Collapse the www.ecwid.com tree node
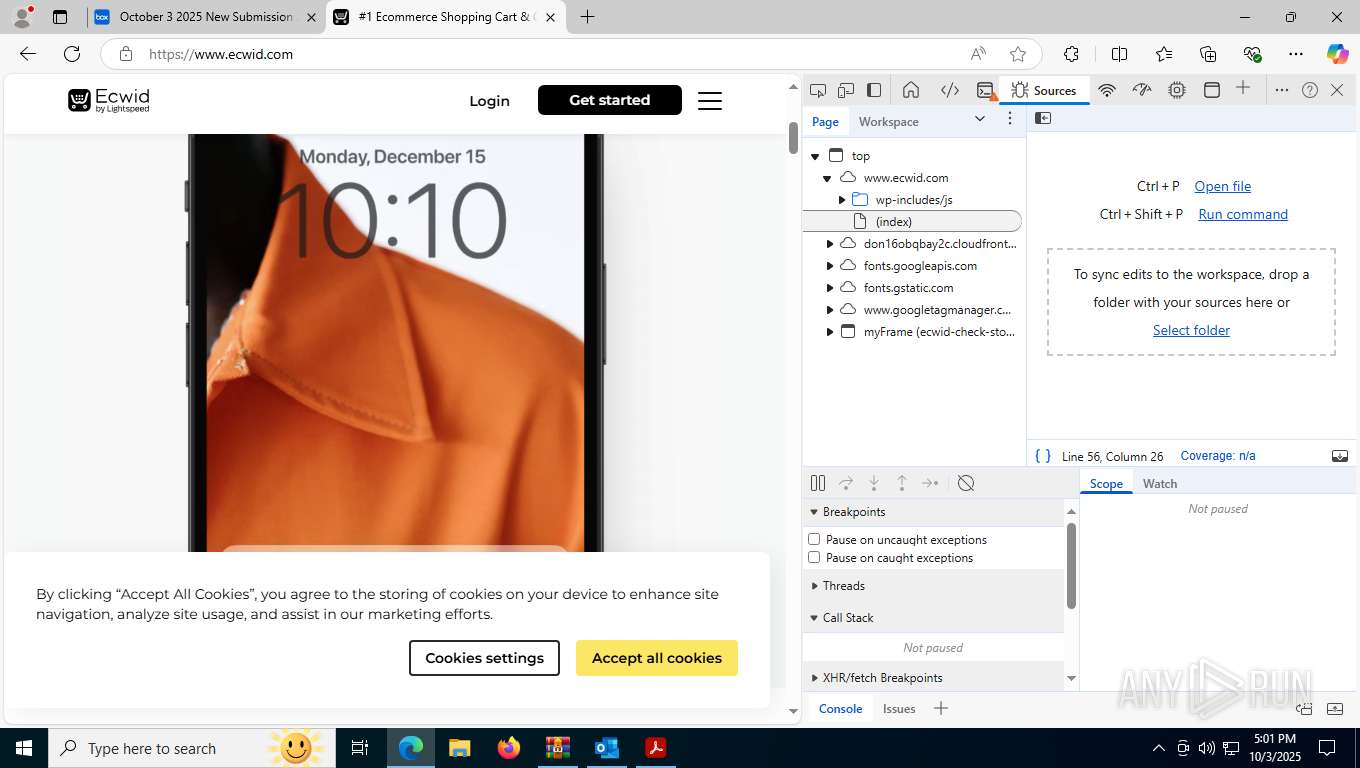Viewport: 1360px width, 768px height. [827, 178]
